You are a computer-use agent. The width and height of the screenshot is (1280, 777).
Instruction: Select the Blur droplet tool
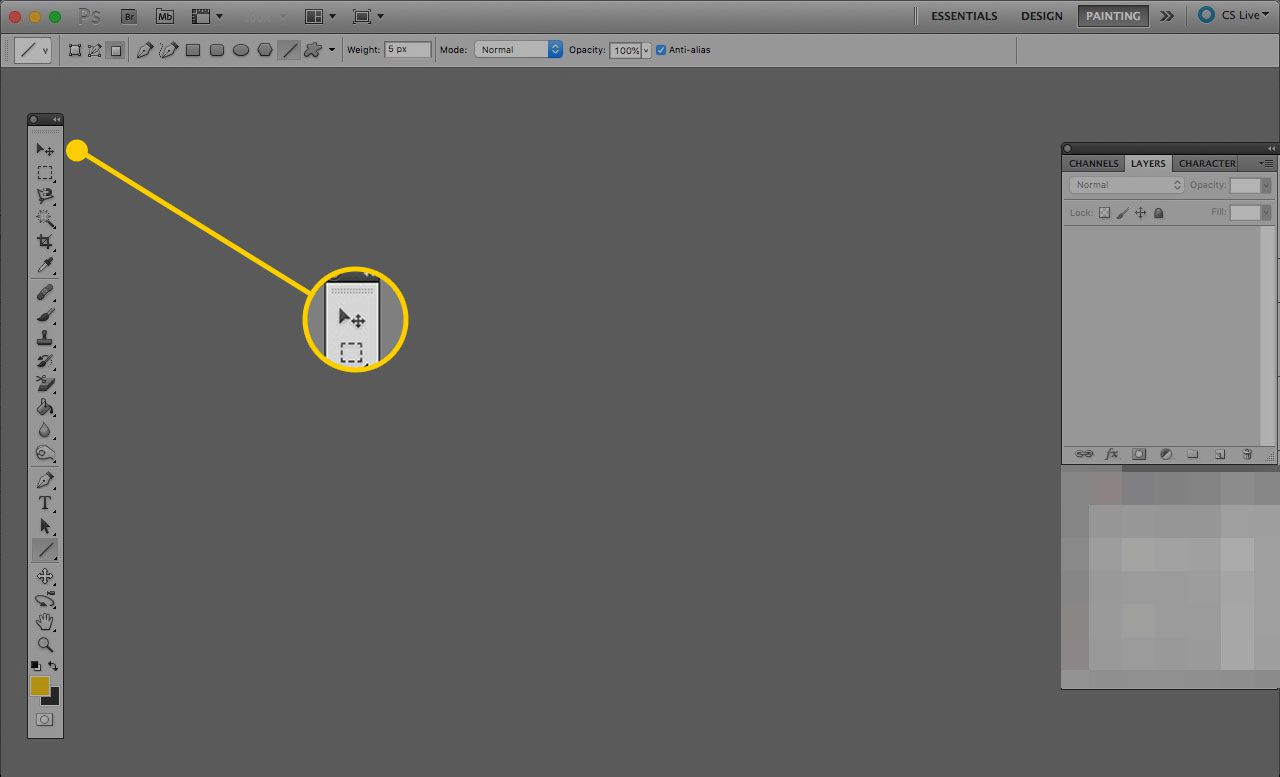click(45, 430)
